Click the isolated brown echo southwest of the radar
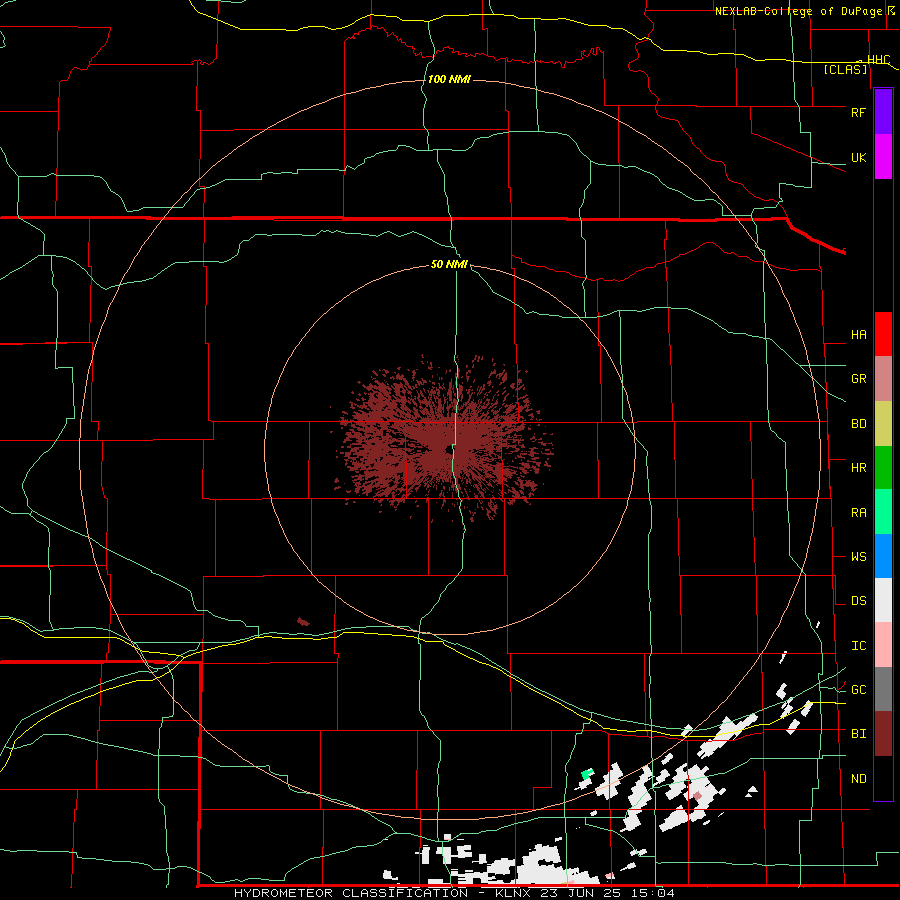 [x=303, y=622]
